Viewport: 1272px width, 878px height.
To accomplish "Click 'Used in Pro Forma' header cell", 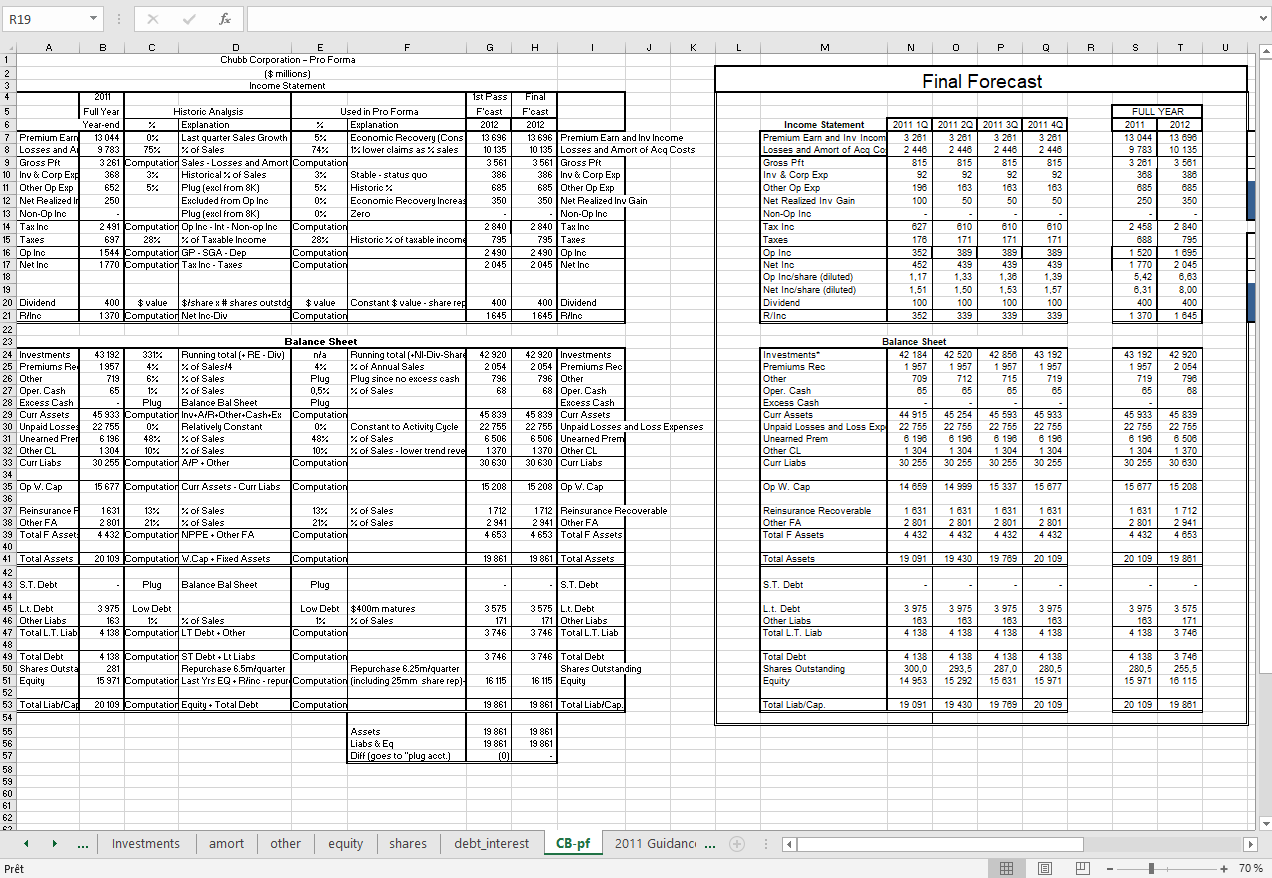I will click(379, 112).
